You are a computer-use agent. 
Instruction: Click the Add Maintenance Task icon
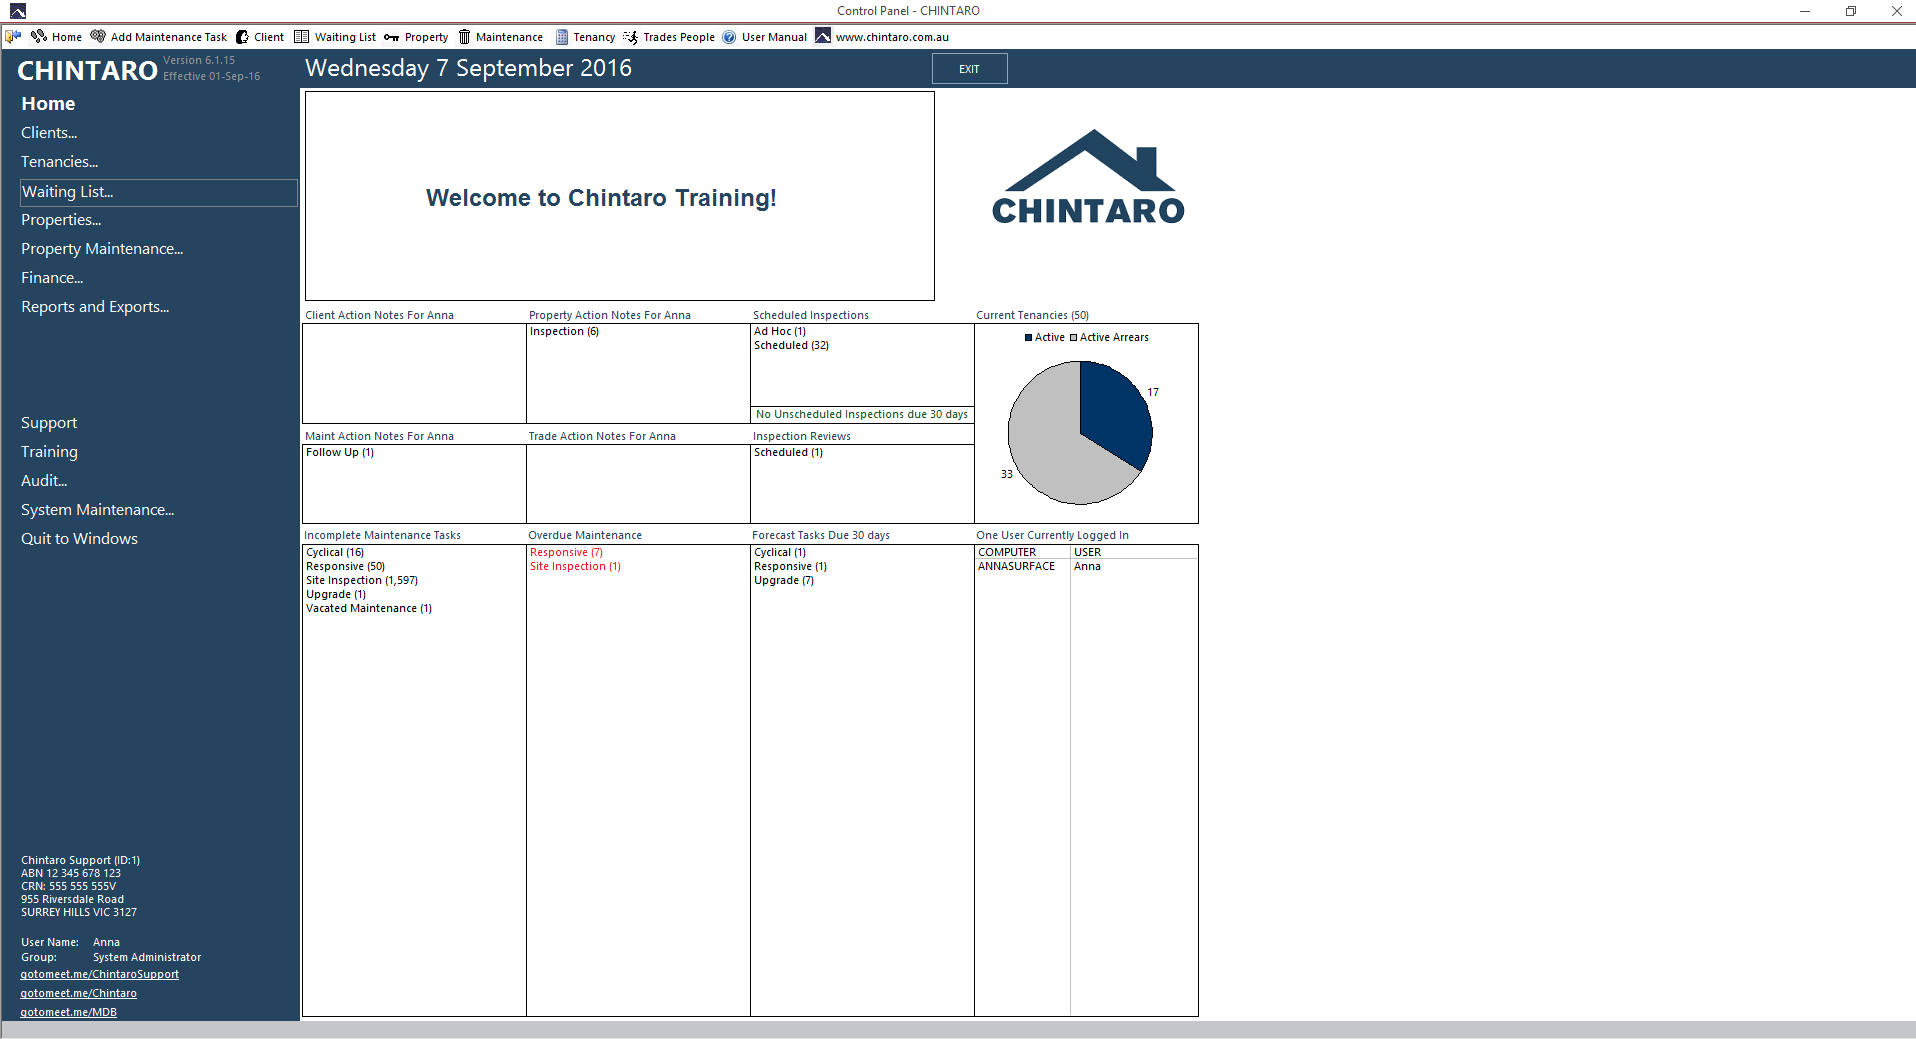98,37
